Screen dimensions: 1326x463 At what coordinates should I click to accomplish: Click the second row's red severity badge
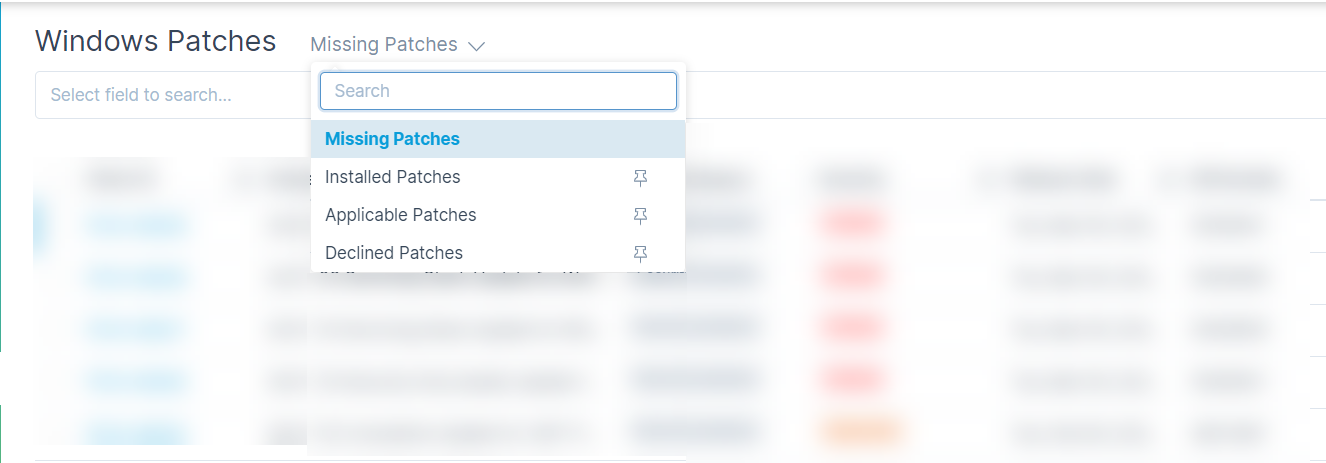pos(852,275)
